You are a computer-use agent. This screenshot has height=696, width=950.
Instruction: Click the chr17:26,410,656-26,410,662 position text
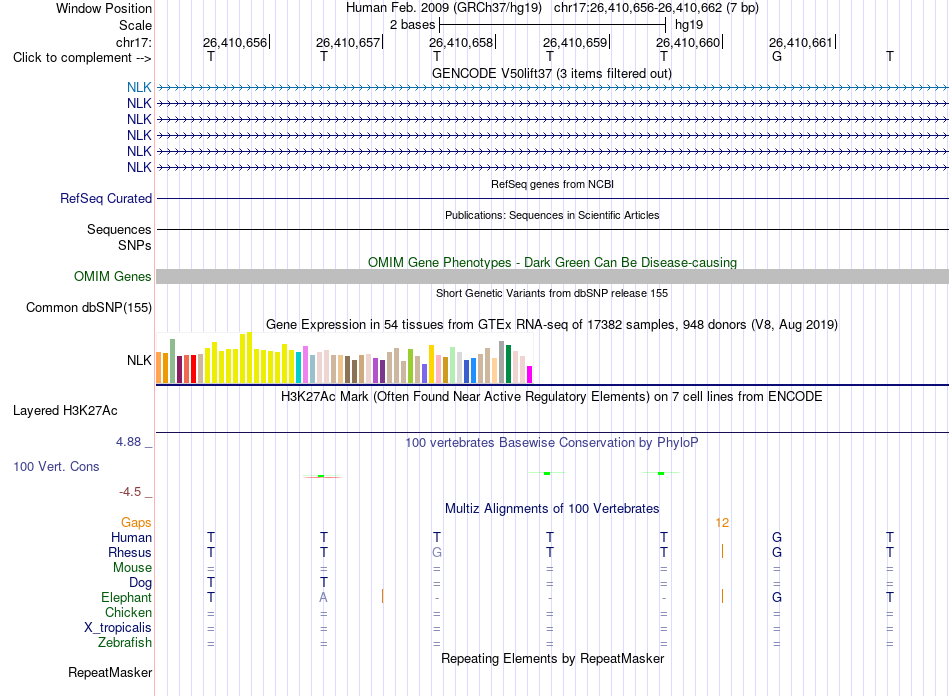656,8
